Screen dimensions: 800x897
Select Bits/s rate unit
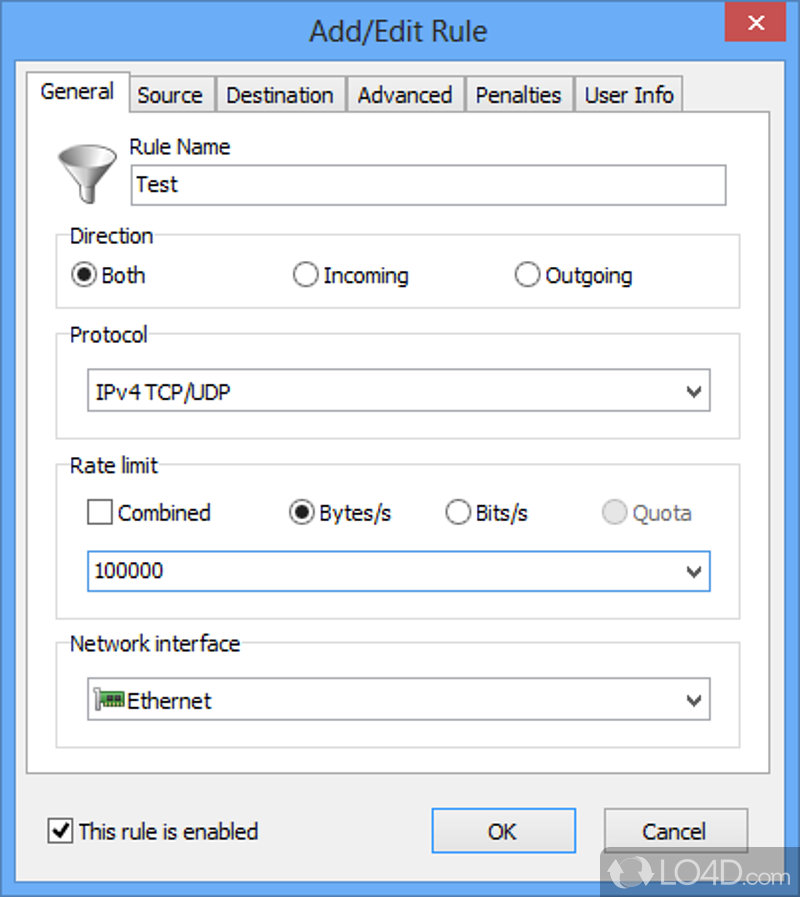point(458,513)
